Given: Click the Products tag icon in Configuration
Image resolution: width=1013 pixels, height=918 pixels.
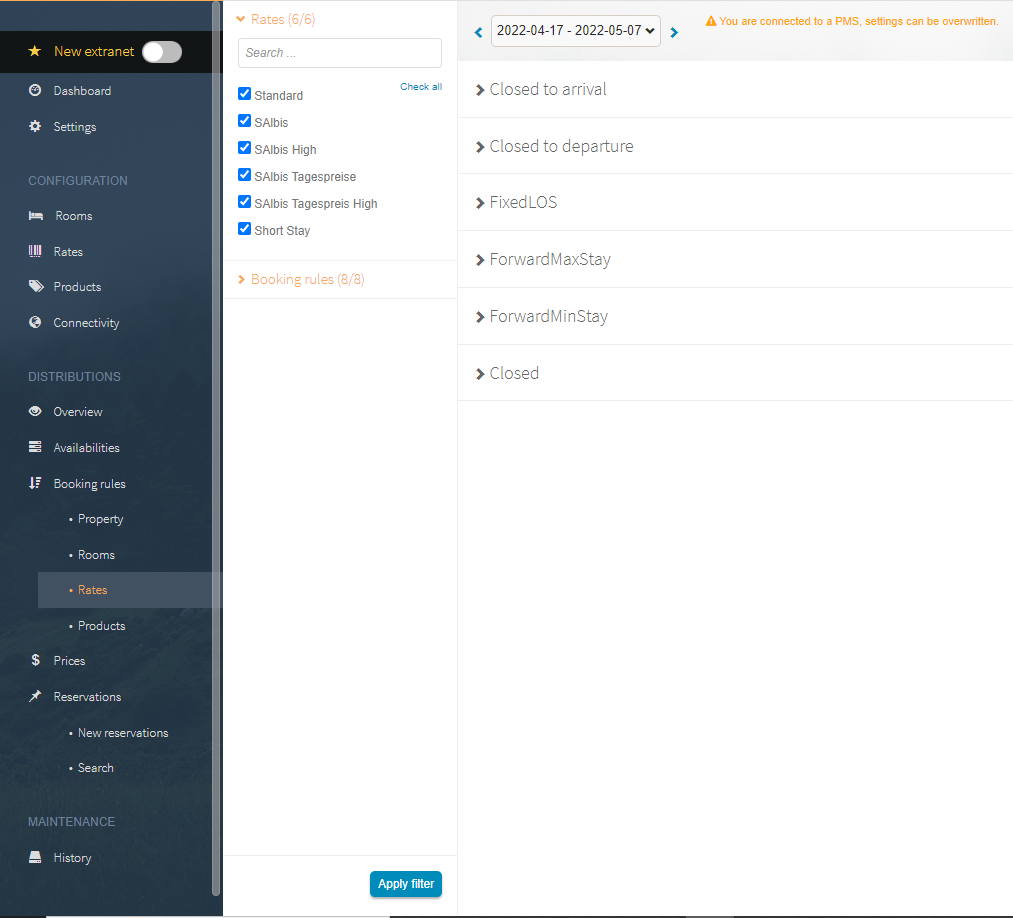Looking at the screenshot, I should [36, 287].
